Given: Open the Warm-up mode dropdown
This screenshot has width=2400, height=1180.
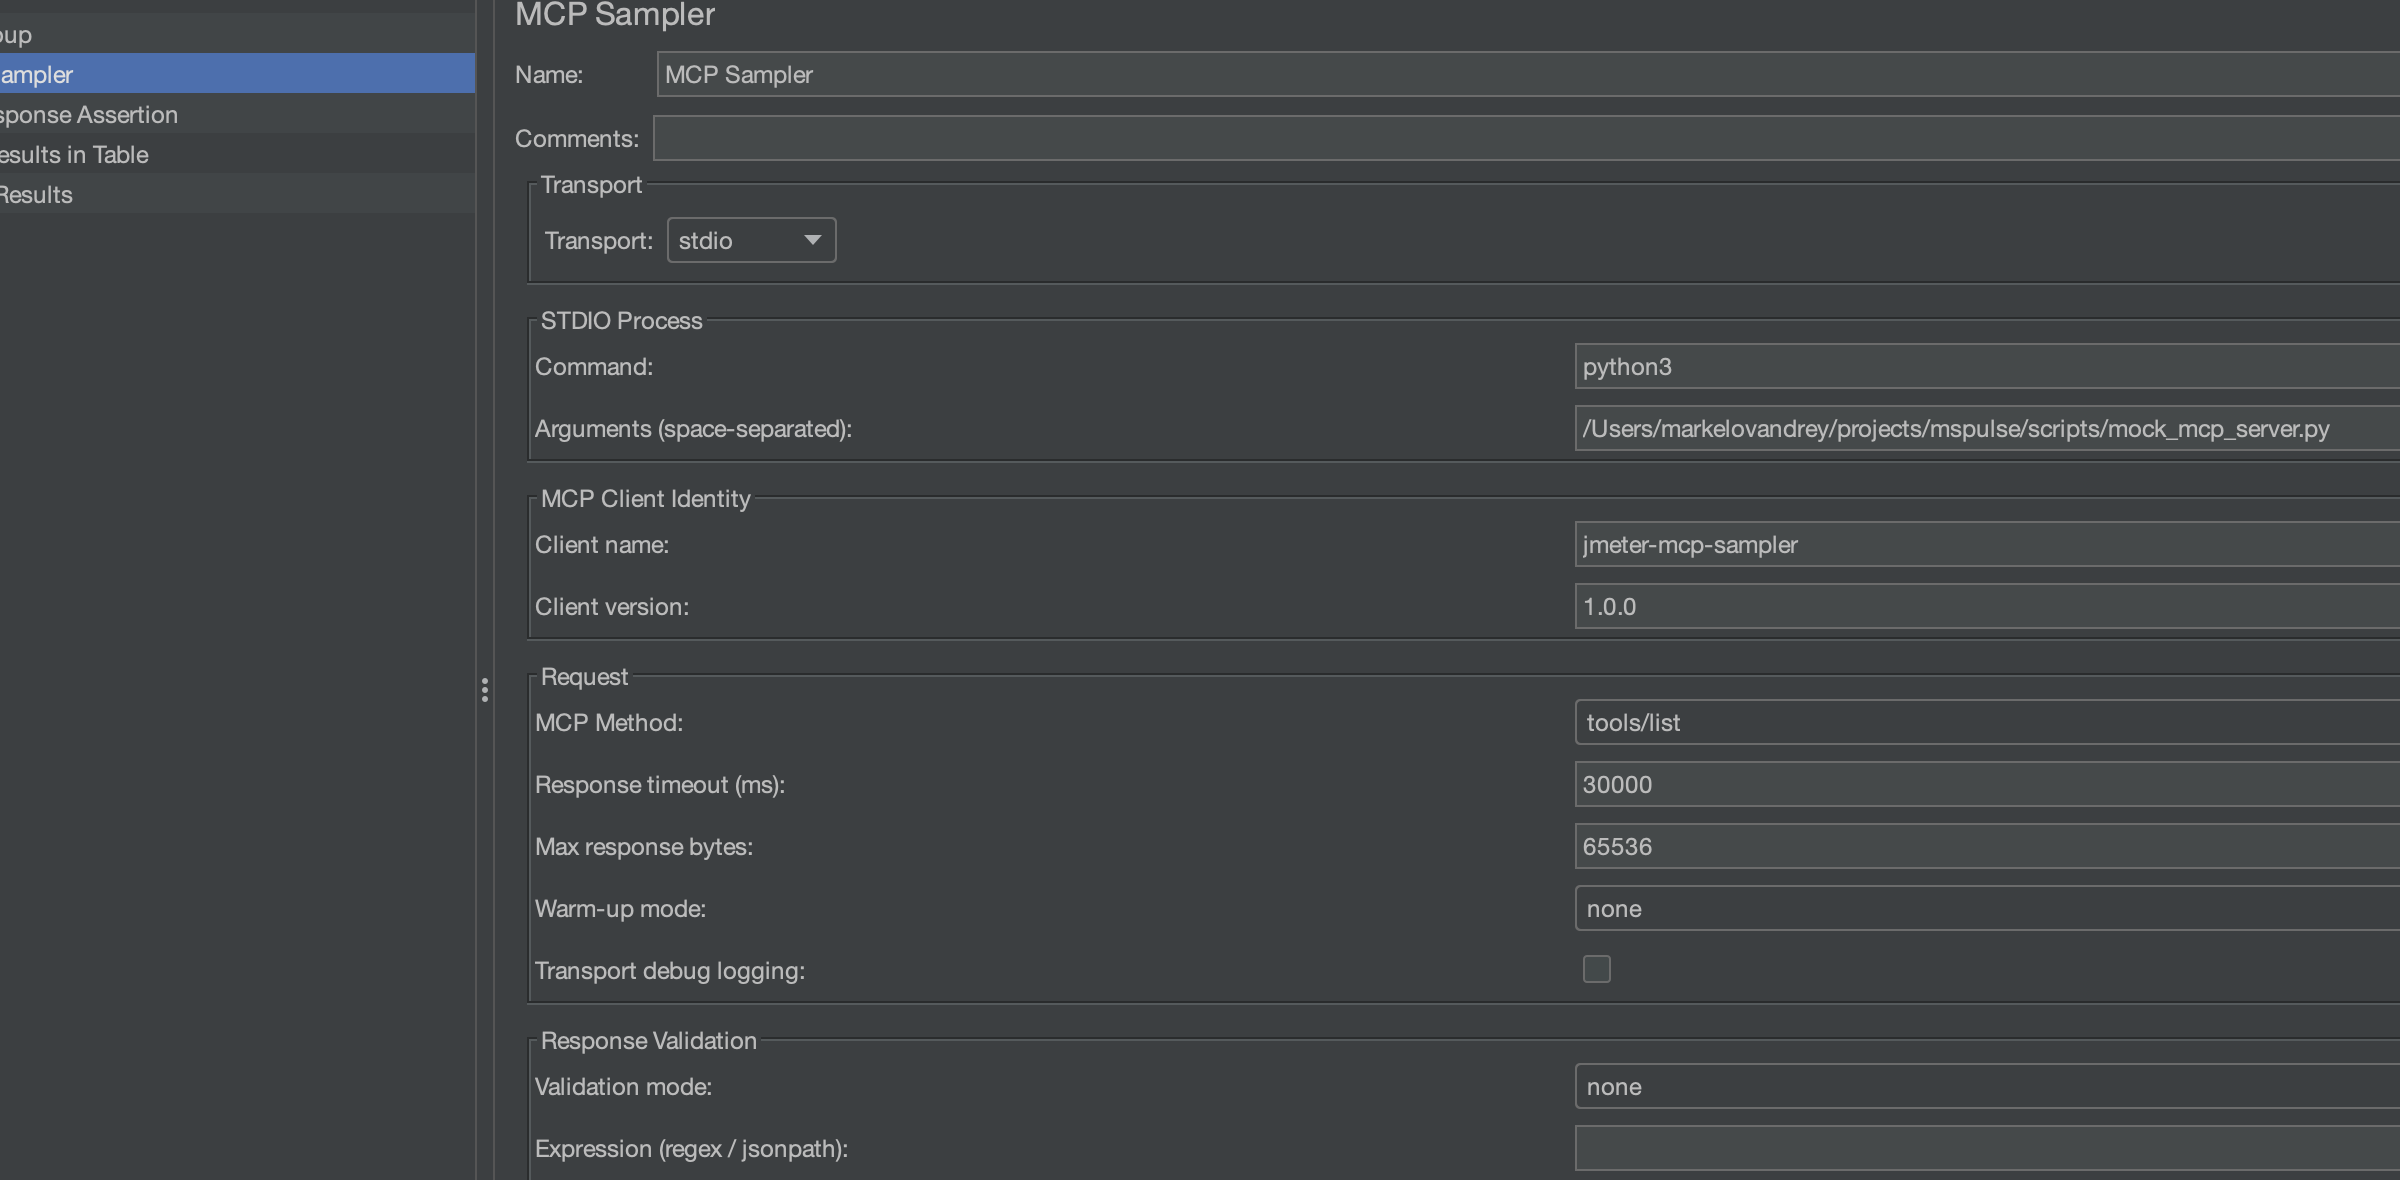Looking at the screenshot, I should point(1985,909).
